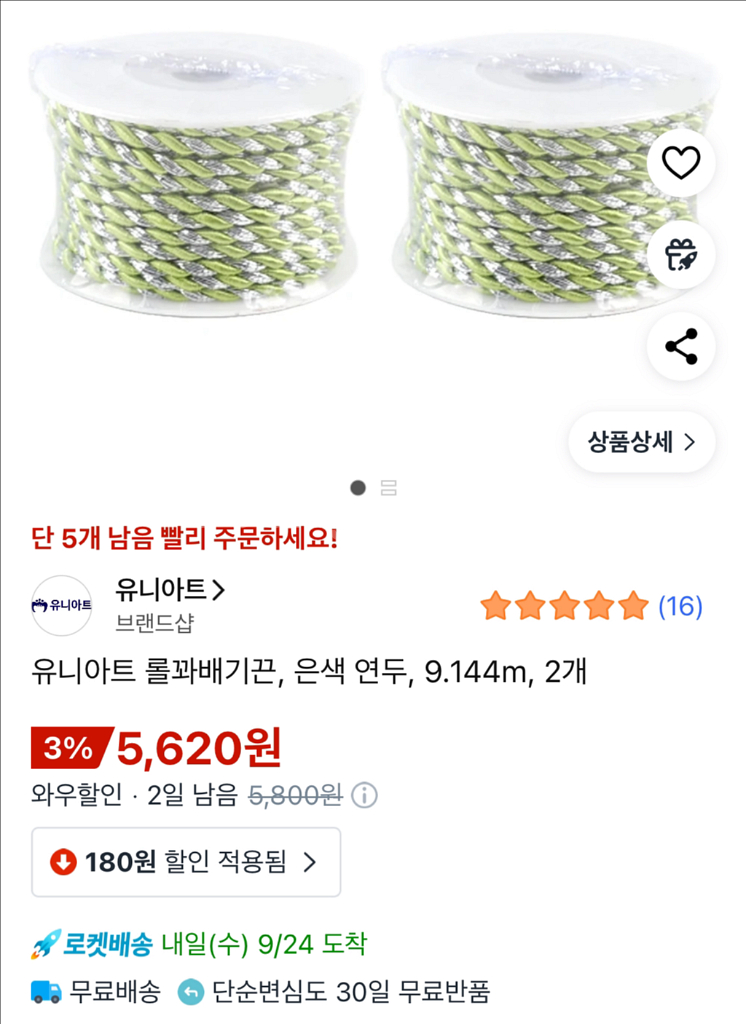This screenshot has width=746, height=1024.
Task: Open the (16) reviews count link
Action: pos(680,606)
